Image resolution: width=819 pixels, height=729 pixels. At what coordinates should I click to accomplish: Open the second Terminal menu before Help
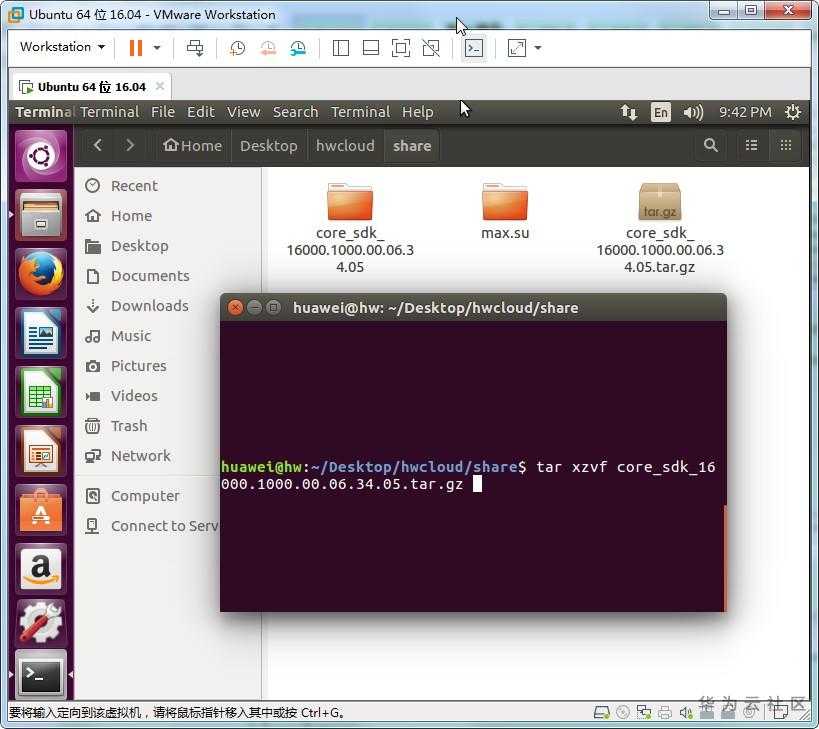[360, 112]
